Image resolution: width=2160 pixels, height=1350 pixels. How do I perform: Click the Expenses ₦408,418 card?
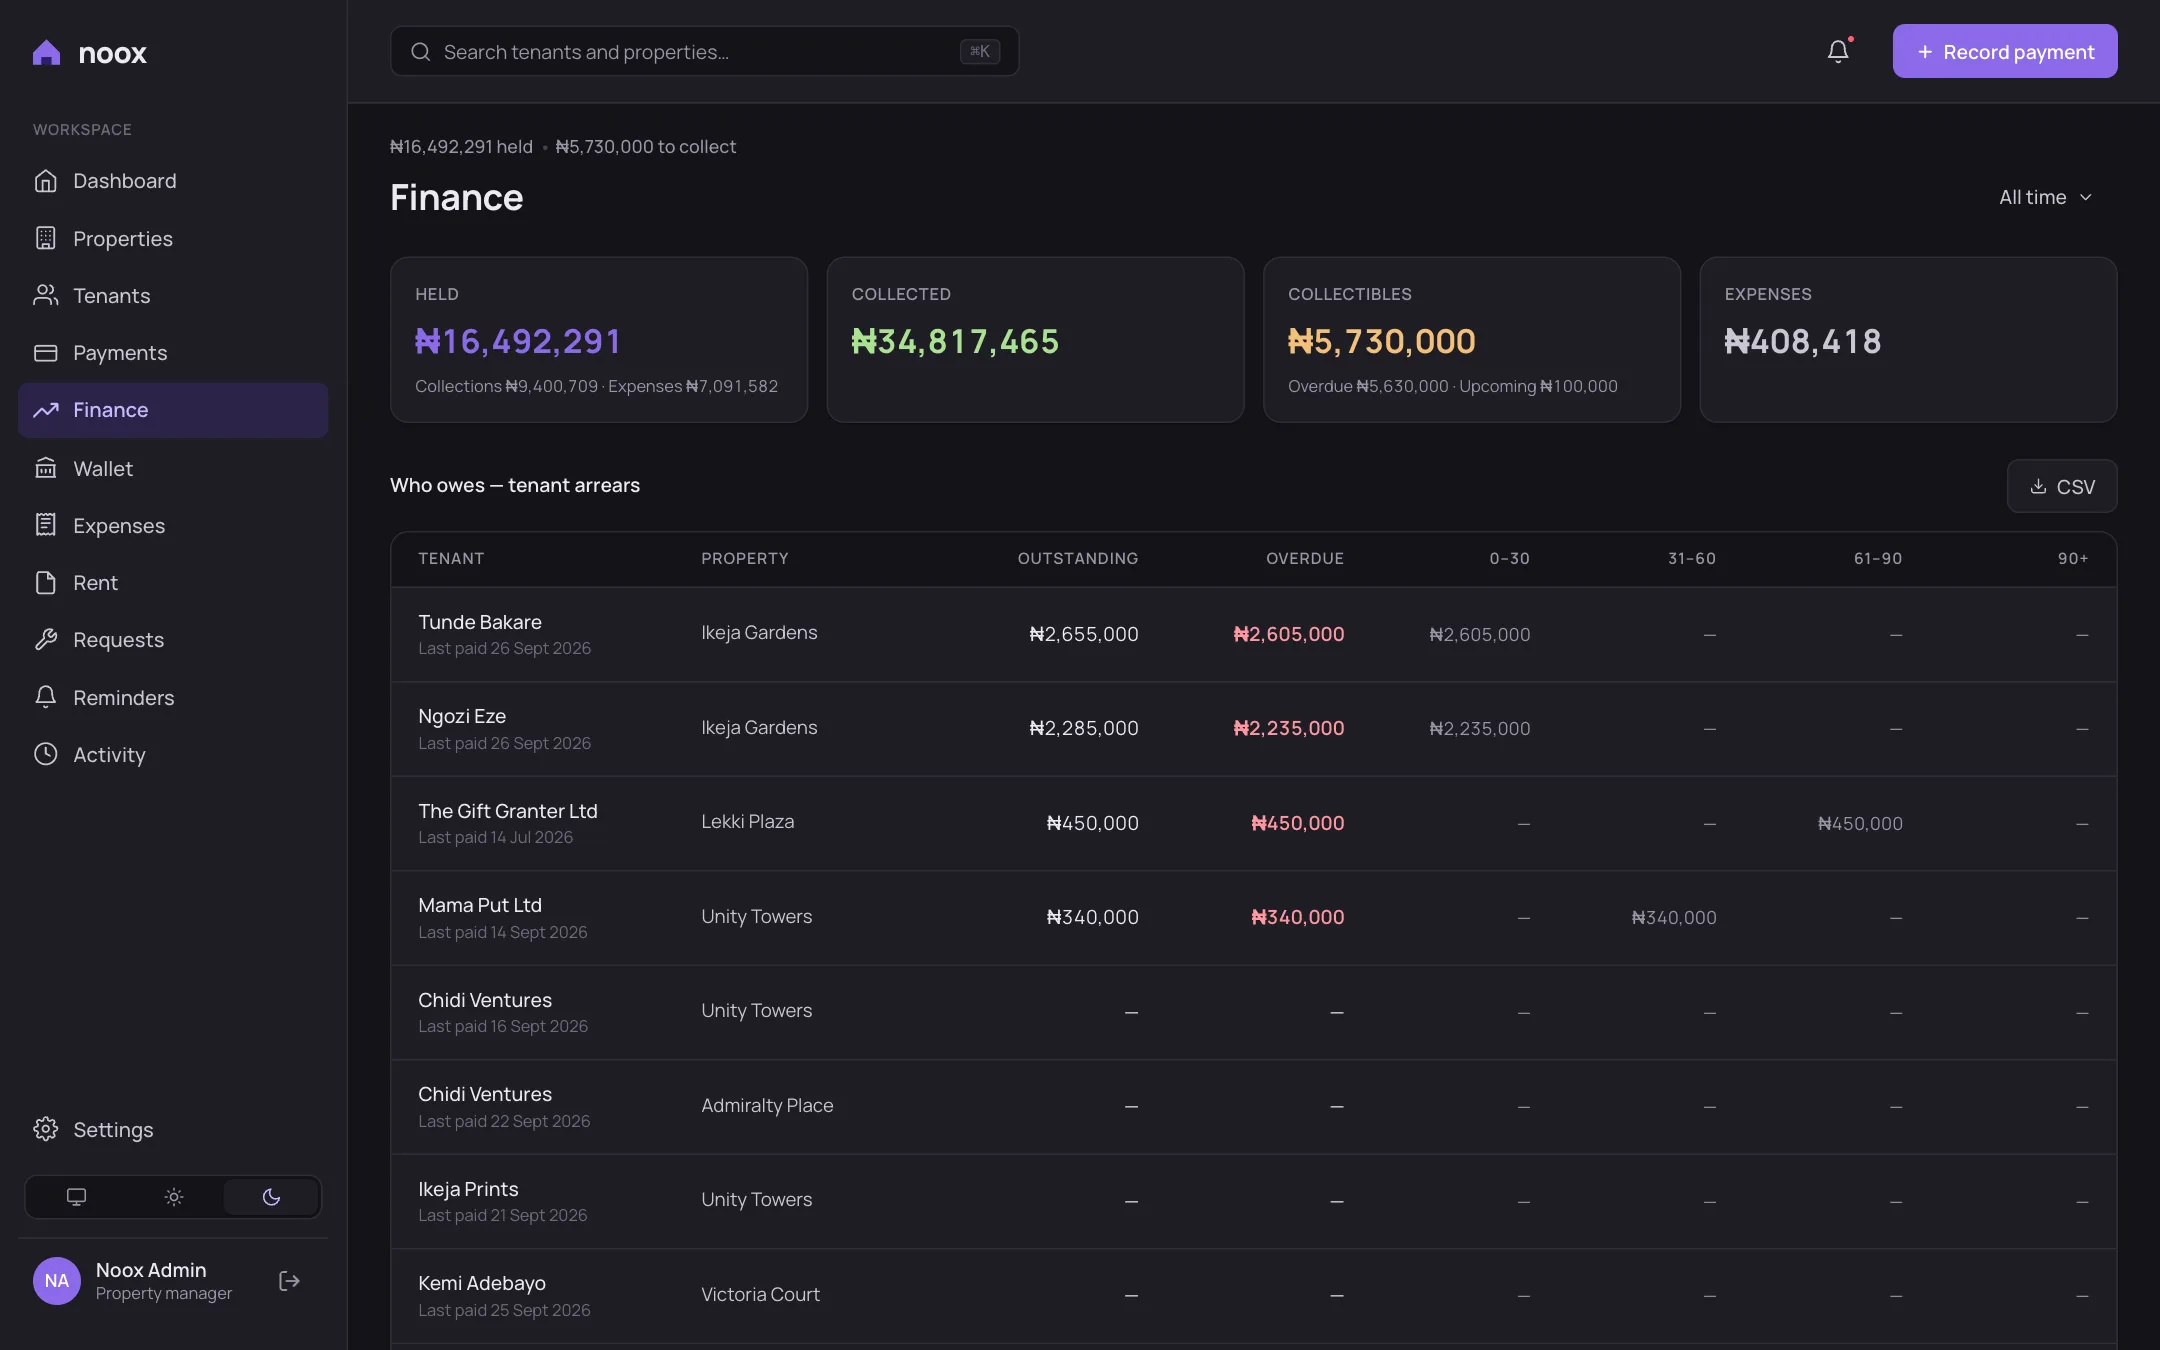pos(1908,340)
